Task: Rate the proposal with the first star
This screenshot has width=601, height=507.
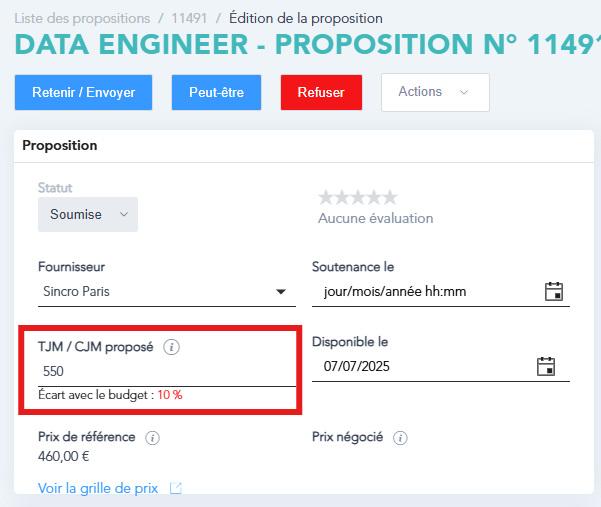Action: [x=326, y=197]
